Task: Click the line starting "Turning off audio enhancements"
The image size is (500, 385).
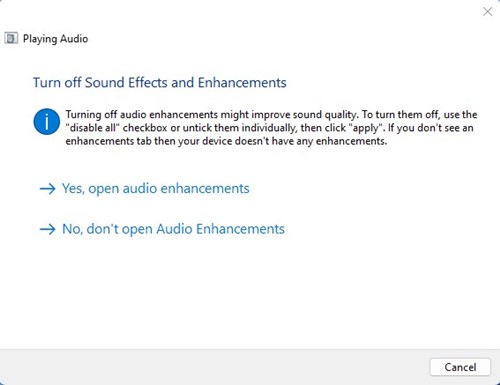Action: [x=271, y=114]
